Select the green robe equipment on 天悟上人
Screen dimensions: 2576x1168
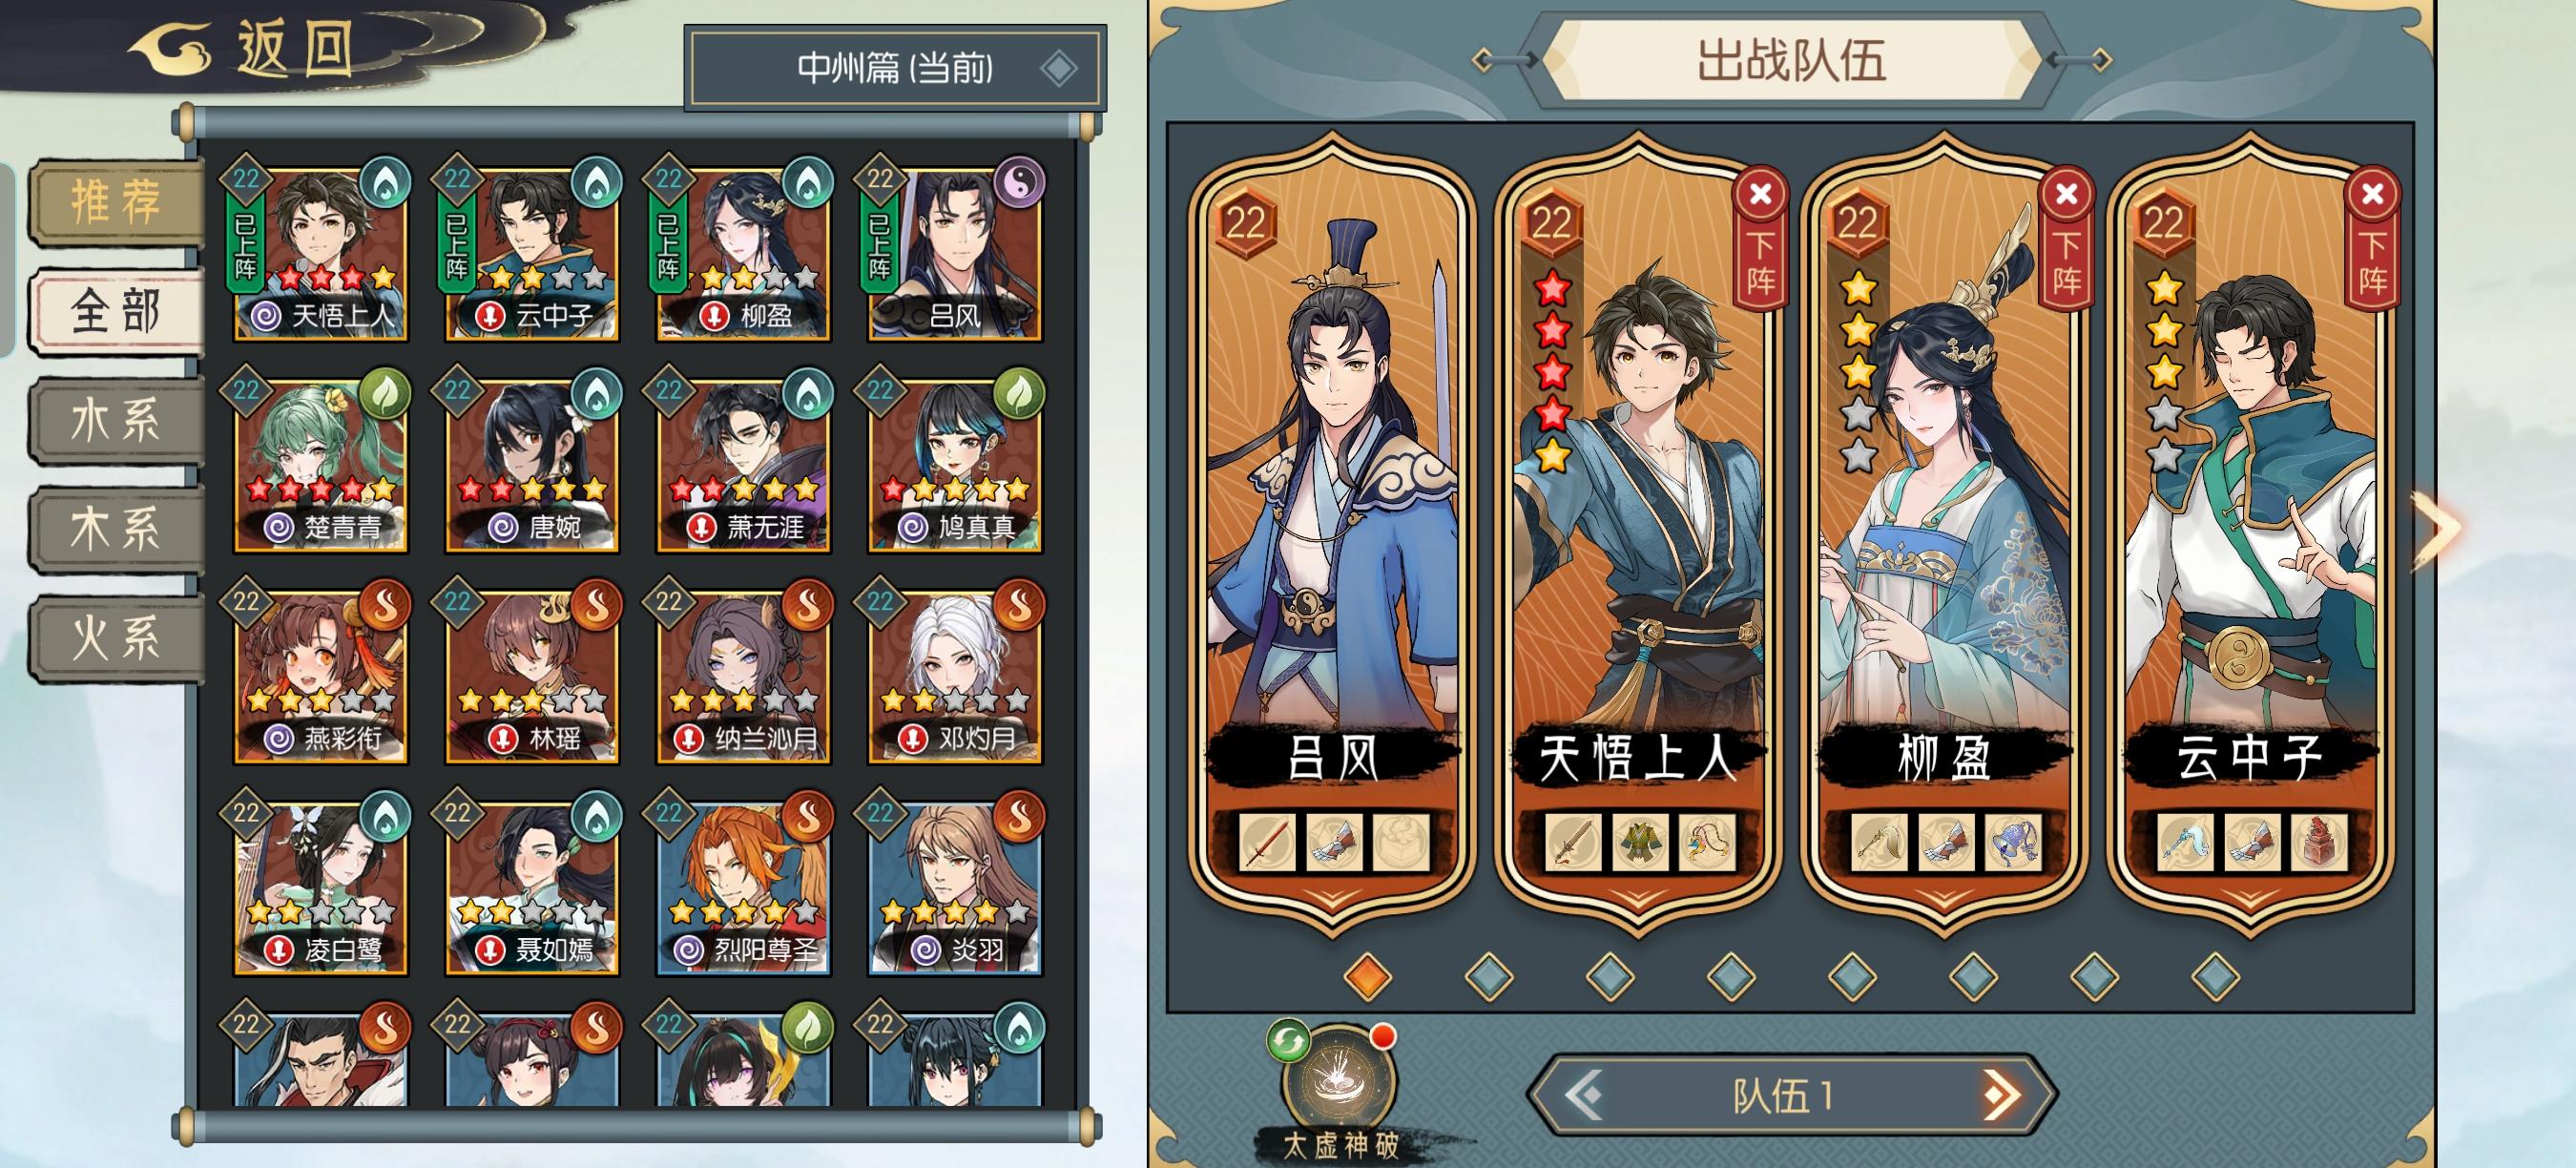[x=1640, y=842]
